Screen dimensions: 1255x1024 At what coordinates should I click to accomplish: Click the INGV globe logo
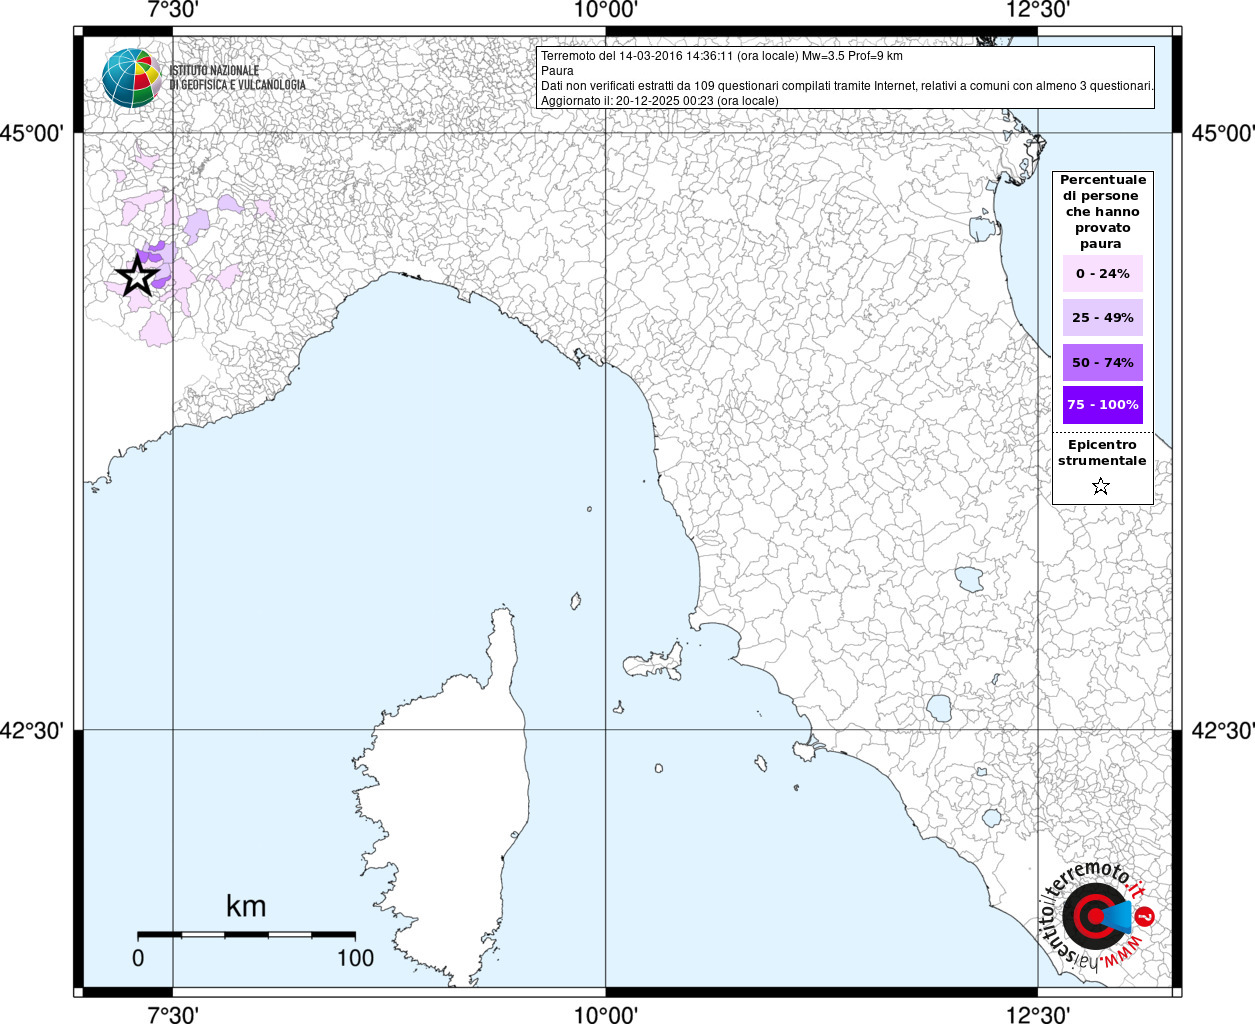coord(131,78)
